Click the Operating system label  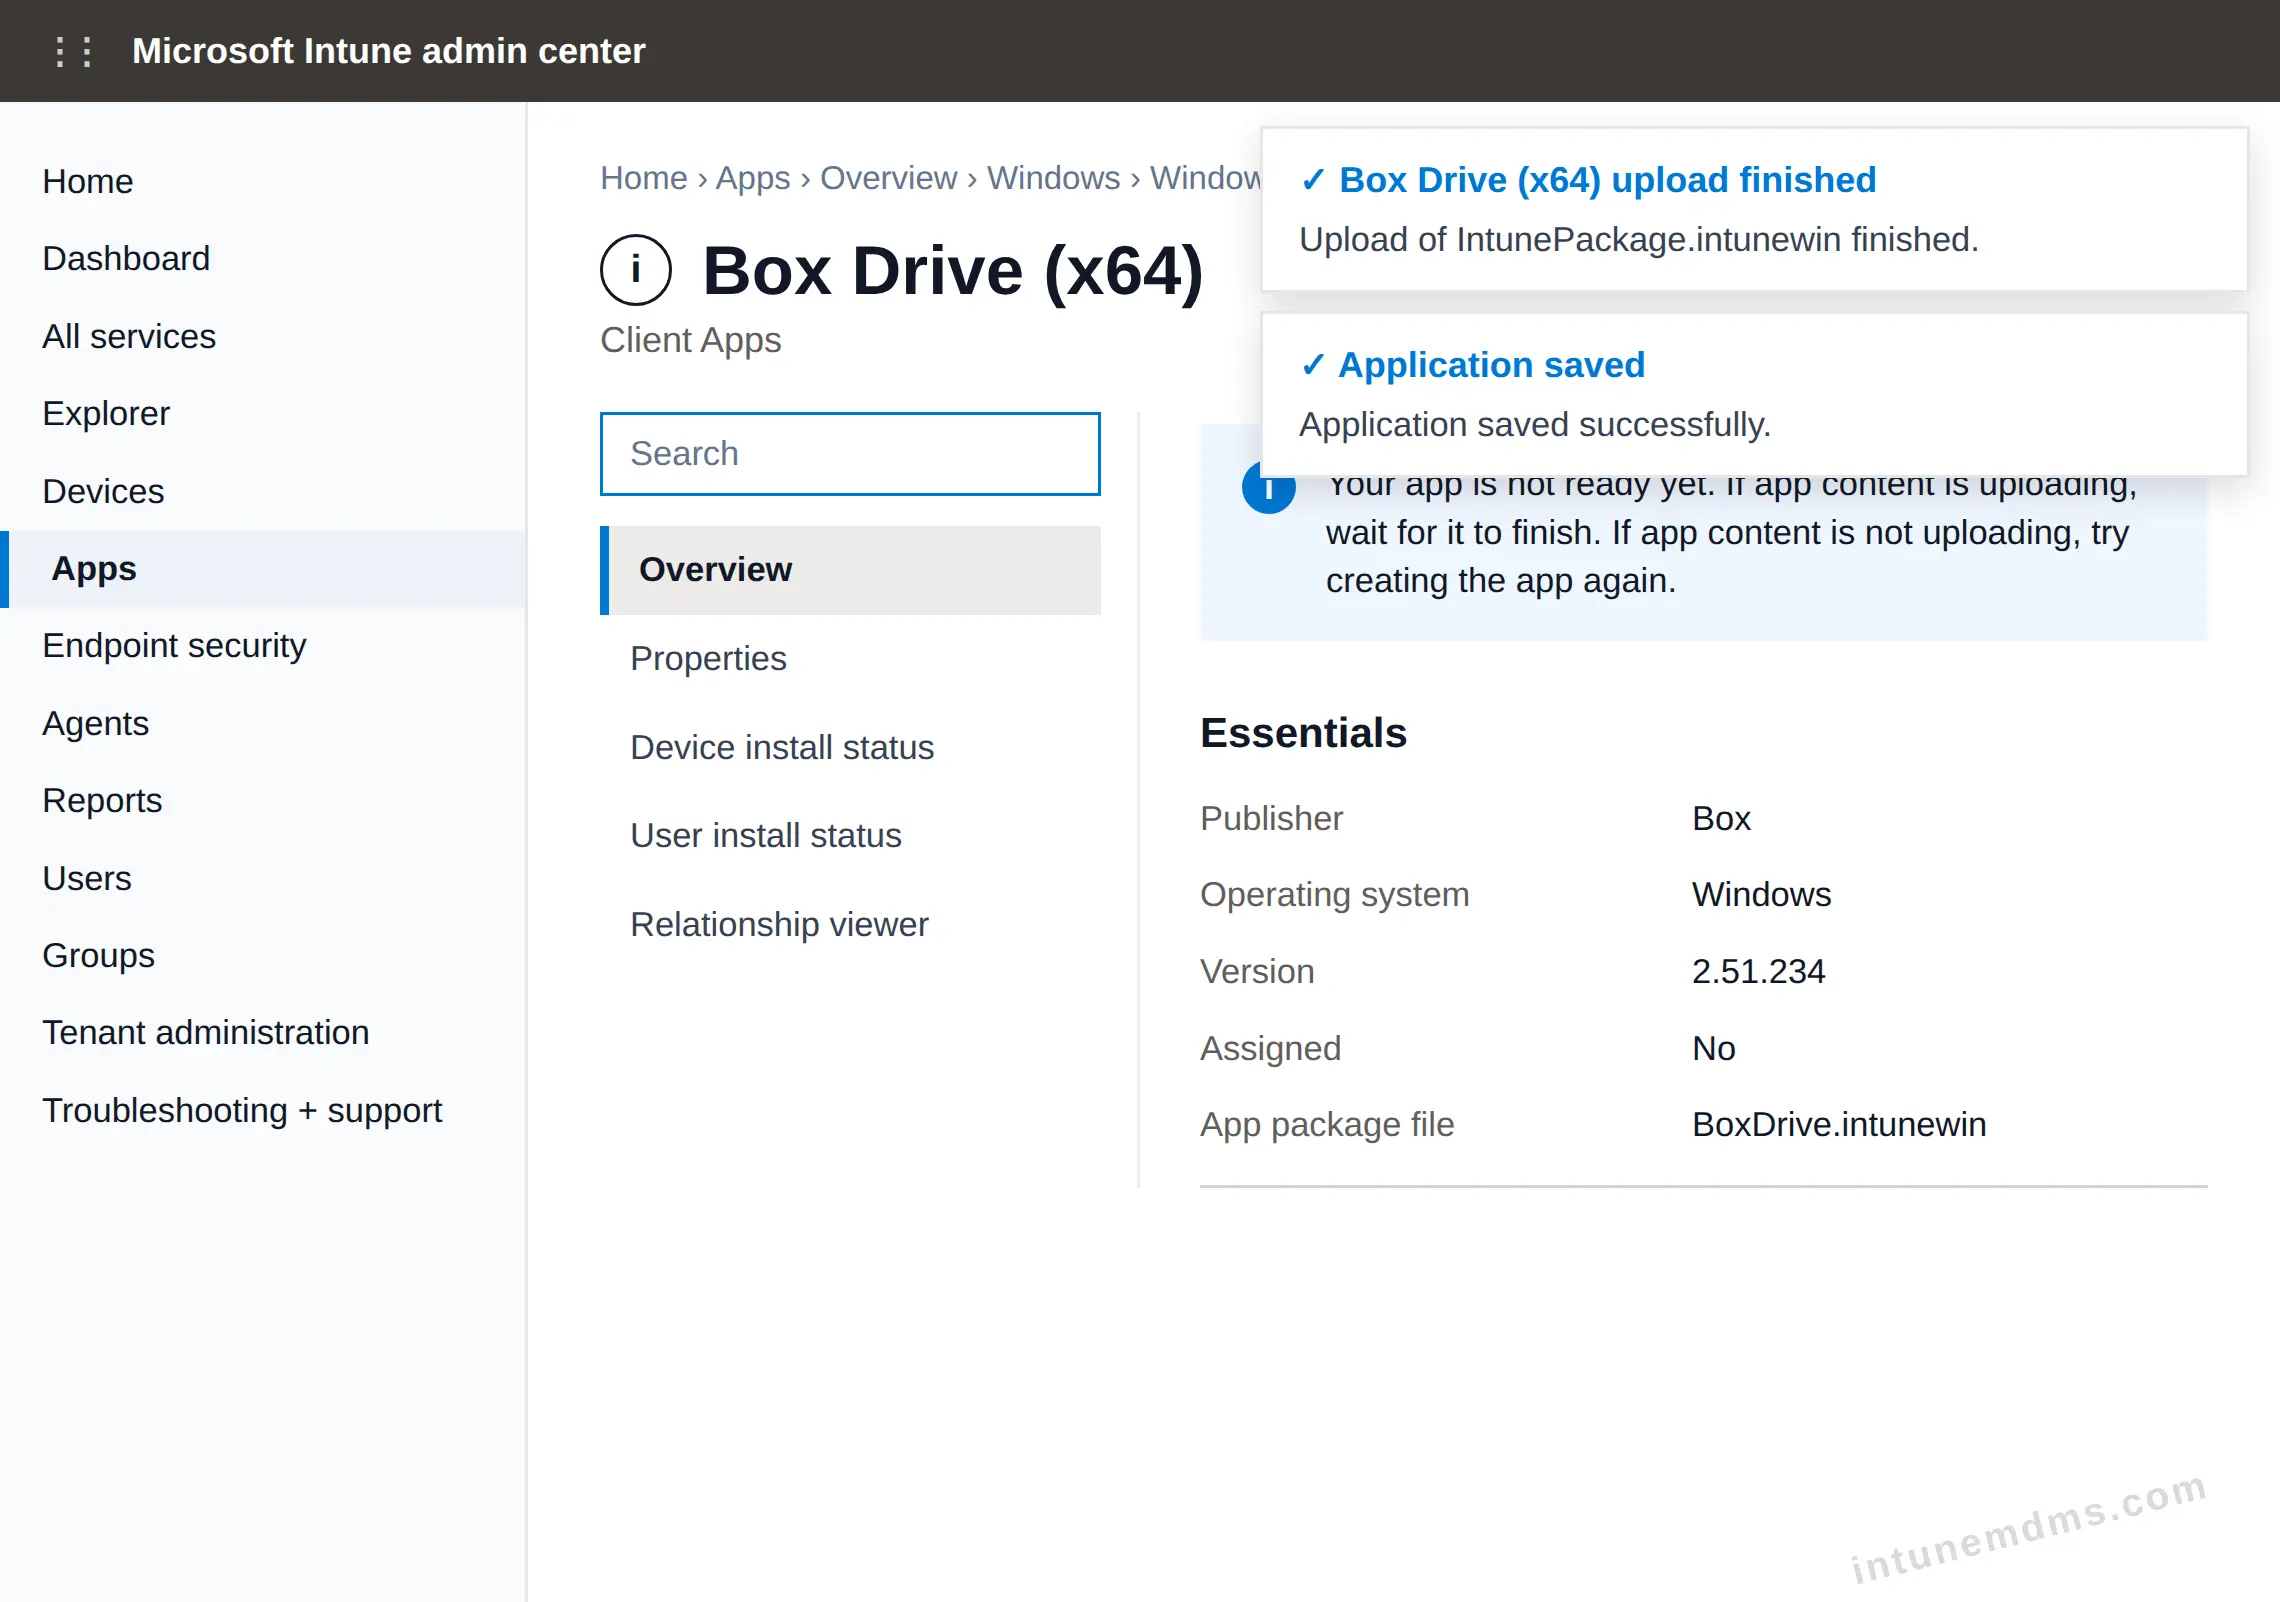(1334, 894)
